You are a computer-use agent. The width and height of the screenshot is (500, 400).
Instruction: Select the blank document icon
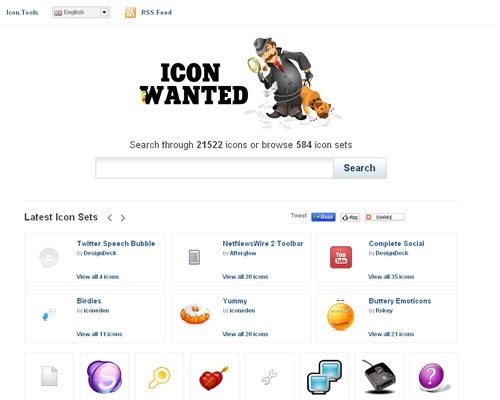pyautogui.click(x=49, y=376)
